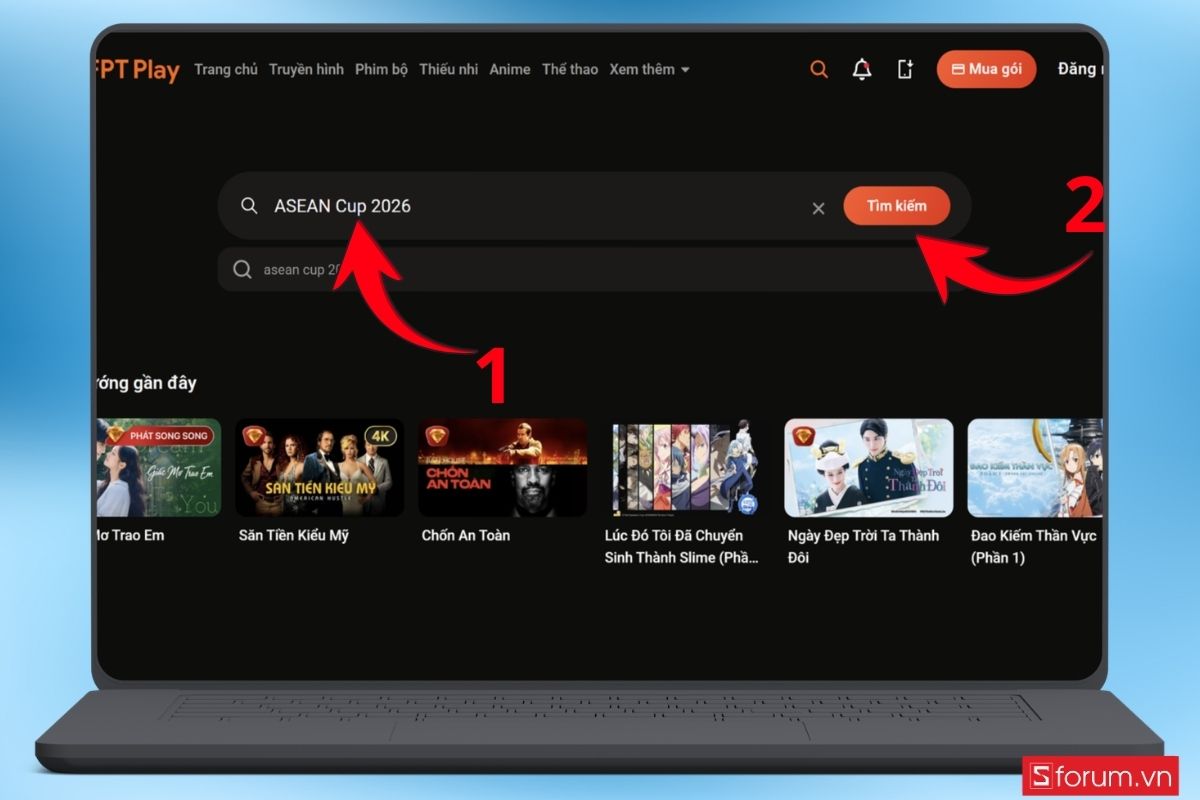Clear search text with the X icon
This screenshot has width=1200, height=800.
818,208
